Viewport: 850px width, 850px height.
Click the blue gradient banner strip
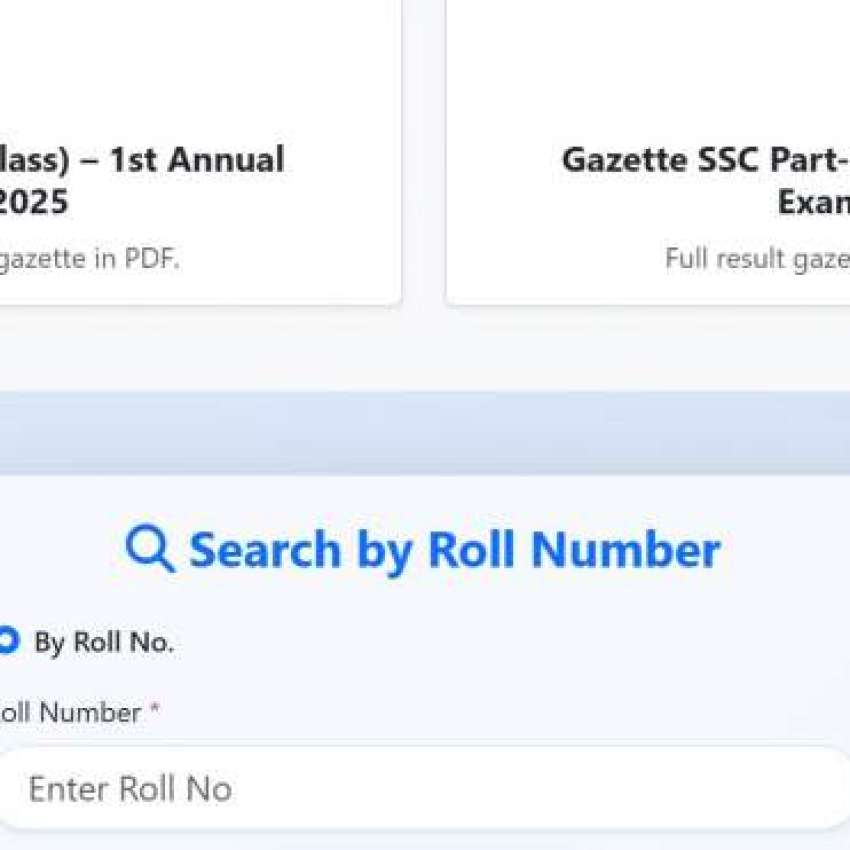tap(425, 432)
